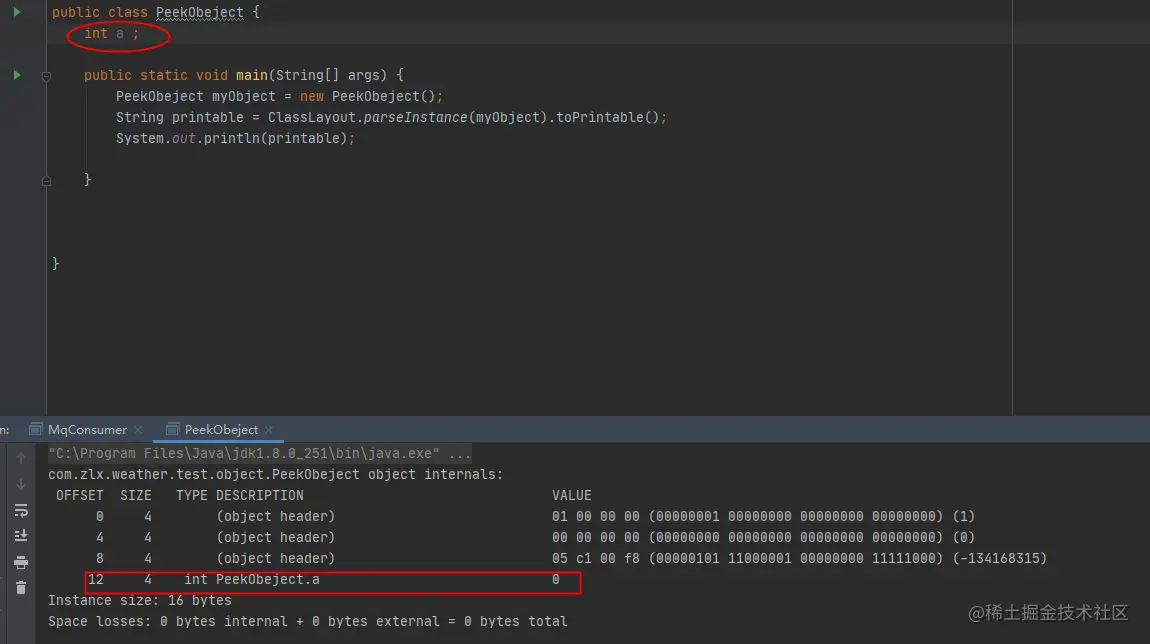Screen dimensions: 1150x644
Task: Click the 'Space losses' output line
Action: pyautogui.click(x=308, y=622)
